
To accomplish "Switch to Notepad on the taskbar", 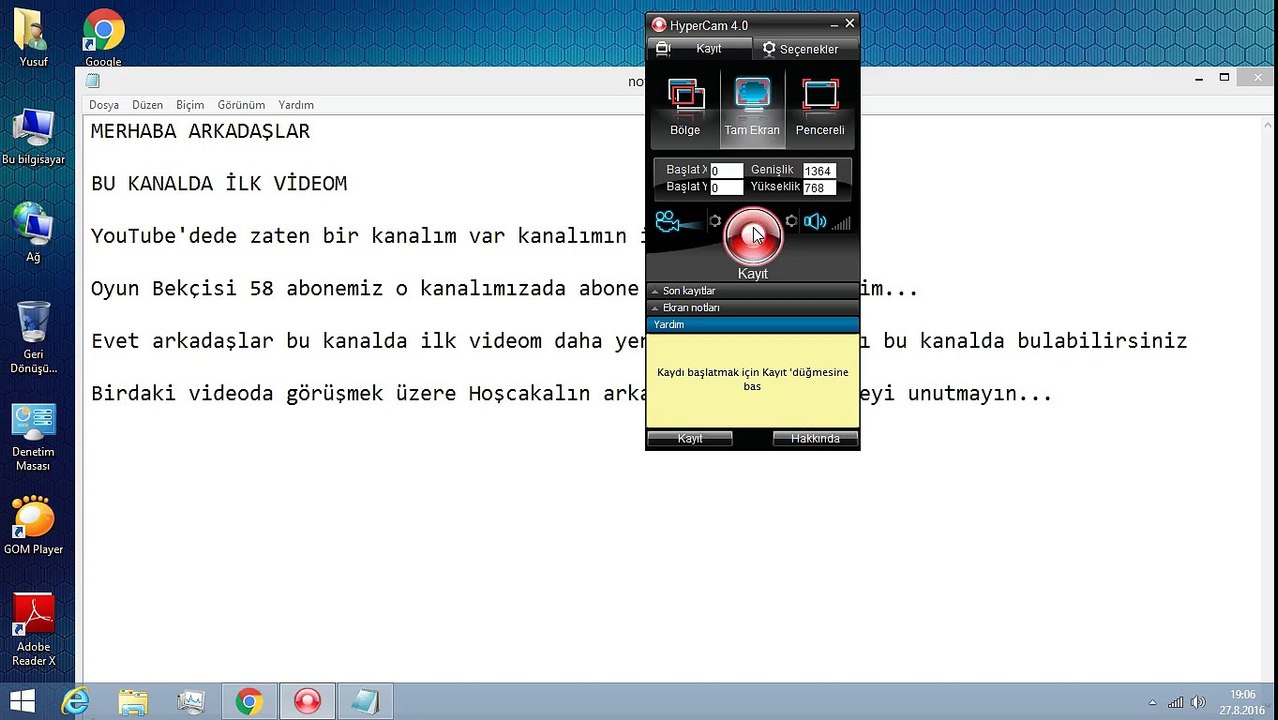I will click(365, 702).
